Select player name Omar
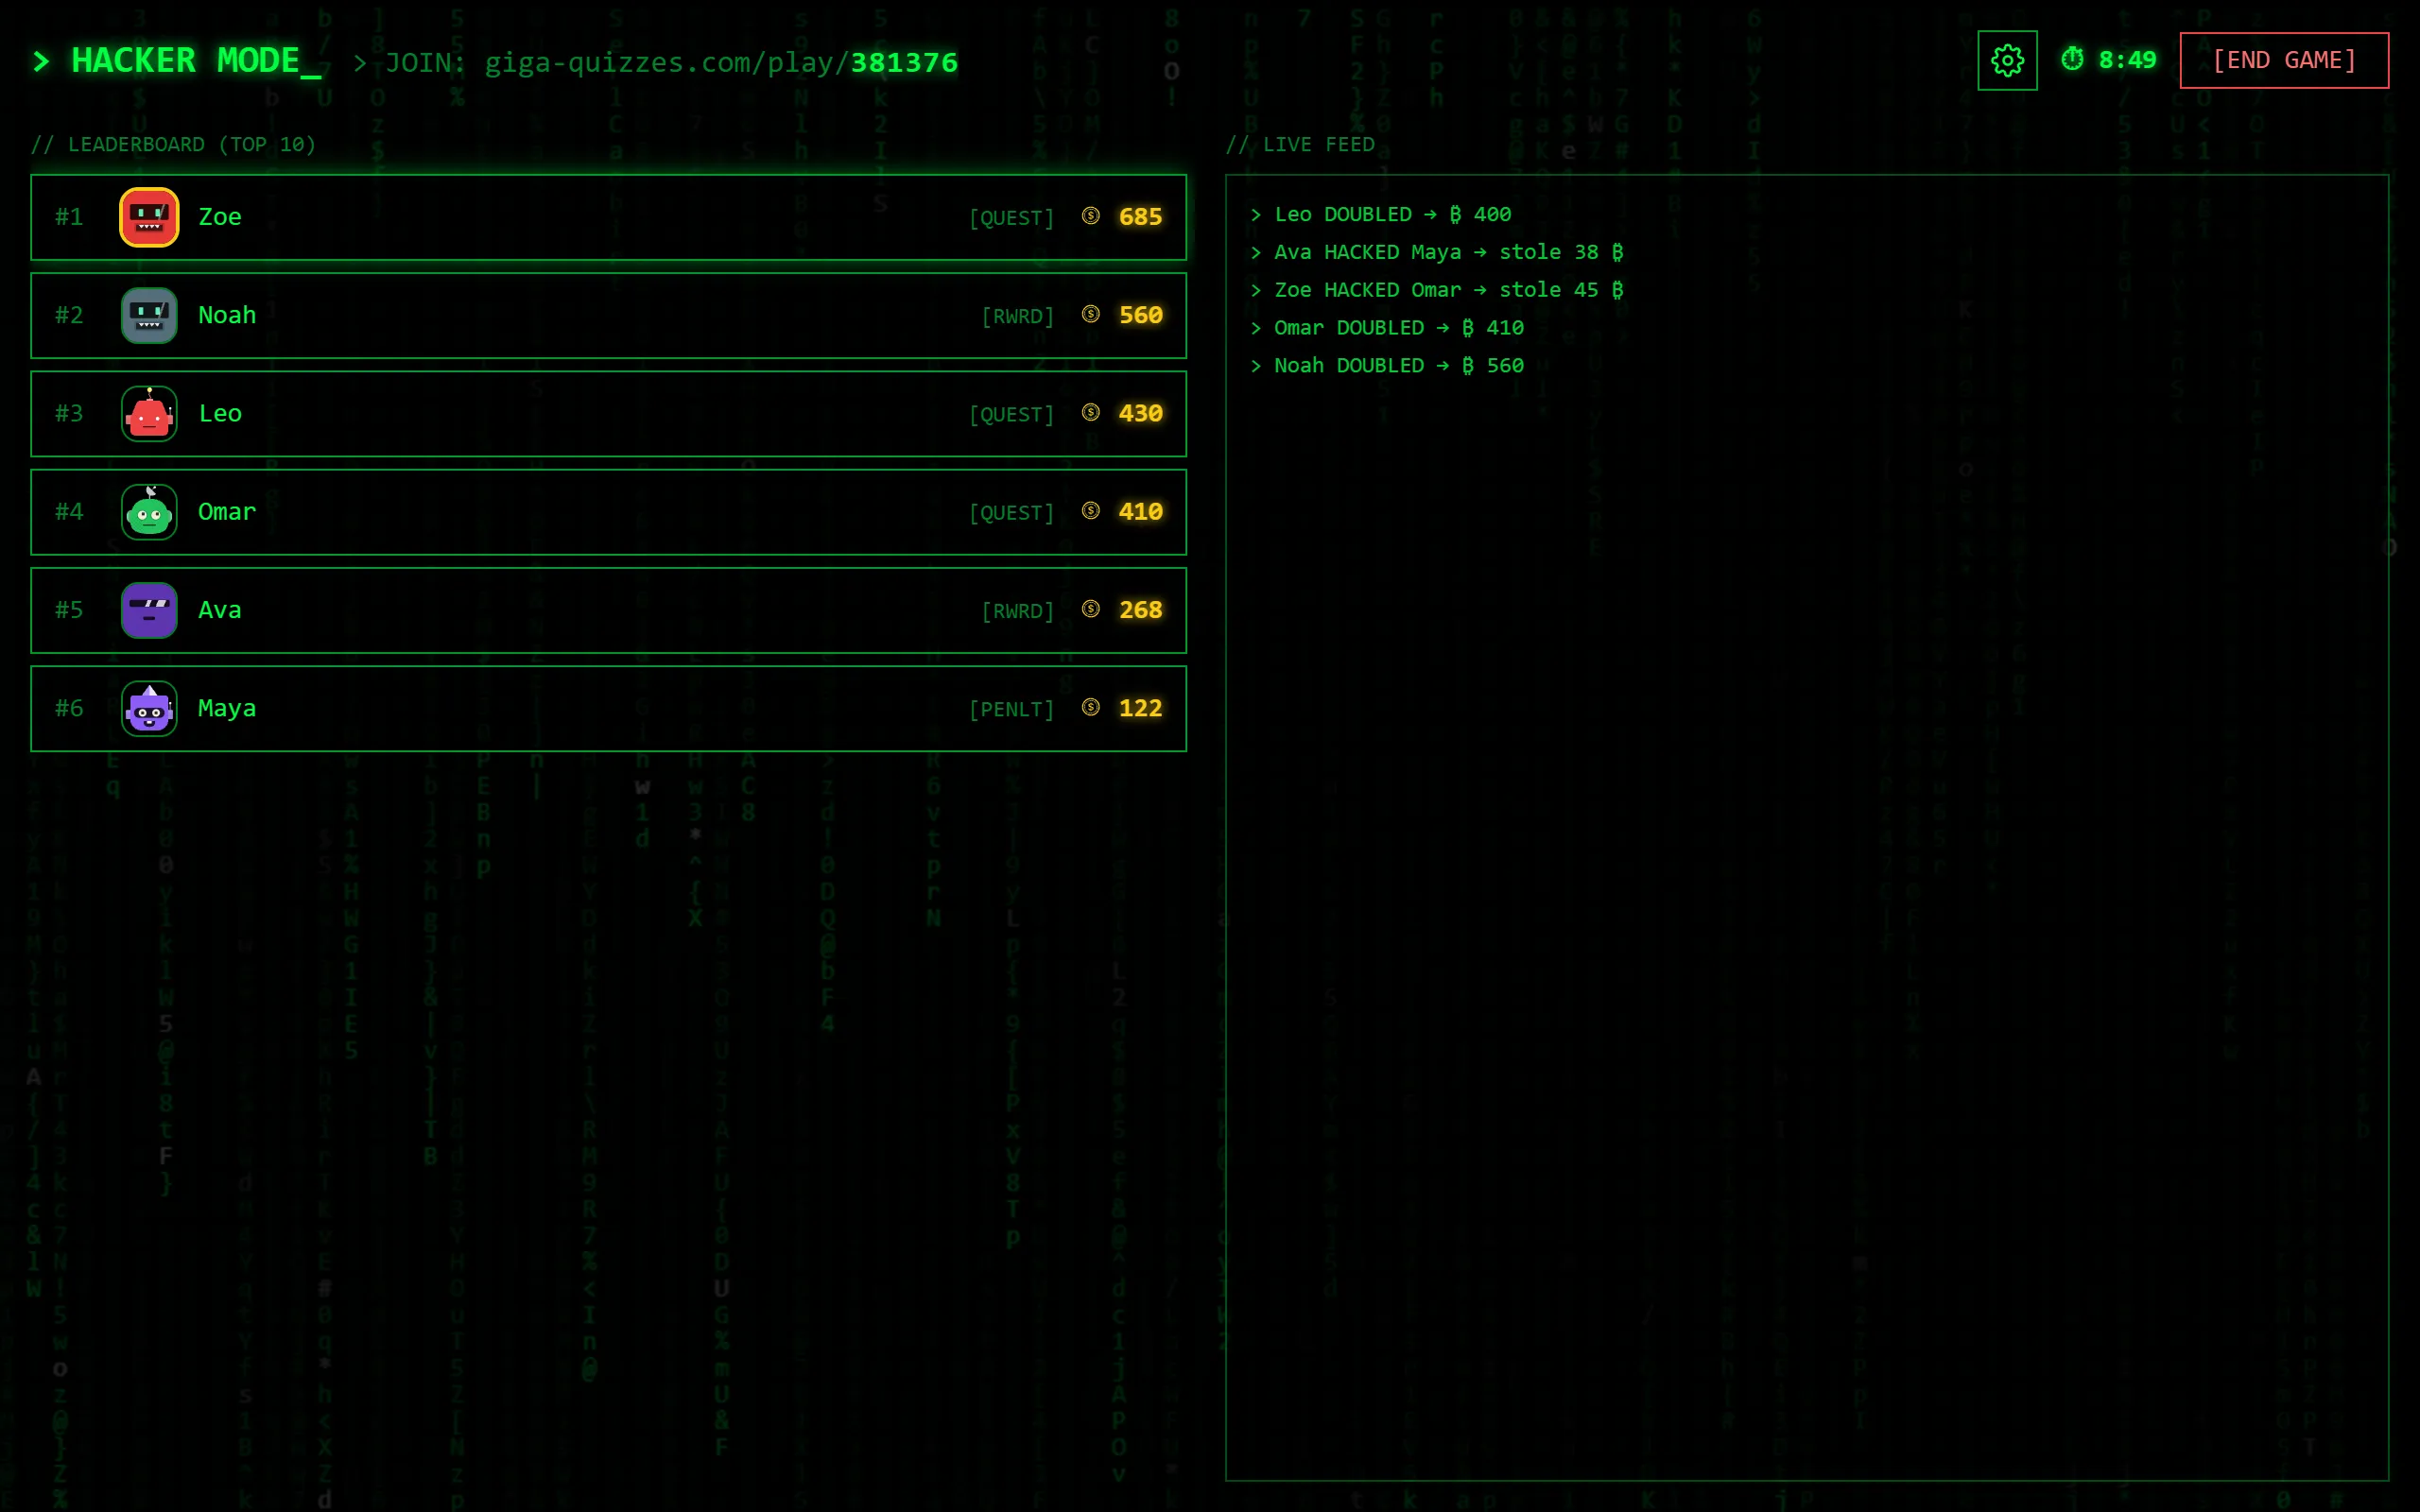The height and width of the screenshot is (1512, 2420). click(227, 511)
